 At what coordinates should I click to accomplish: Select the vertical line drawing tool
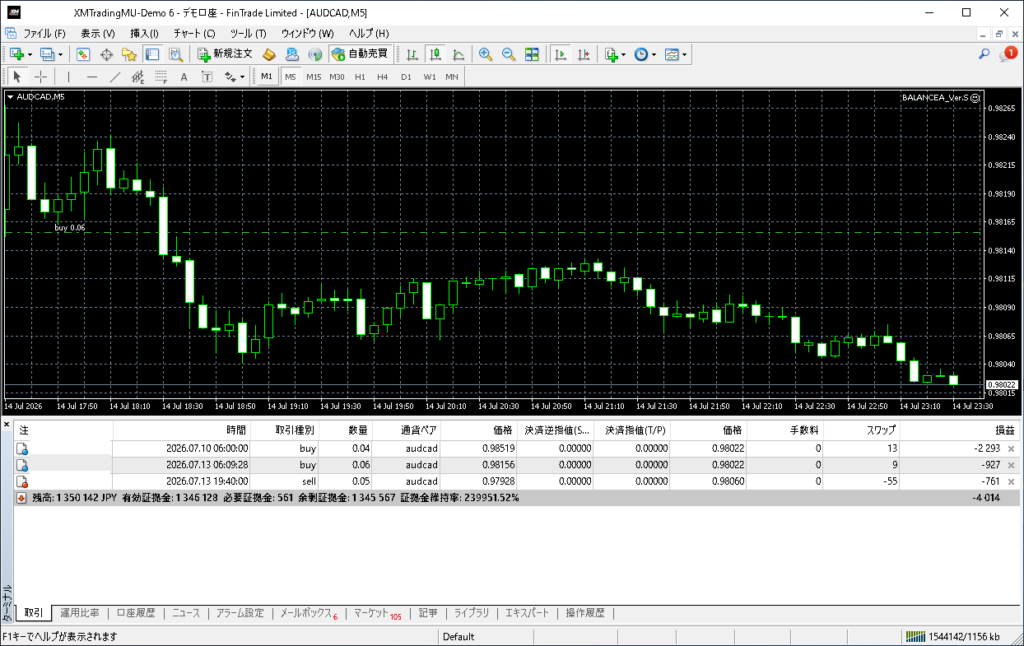(69, 77)
